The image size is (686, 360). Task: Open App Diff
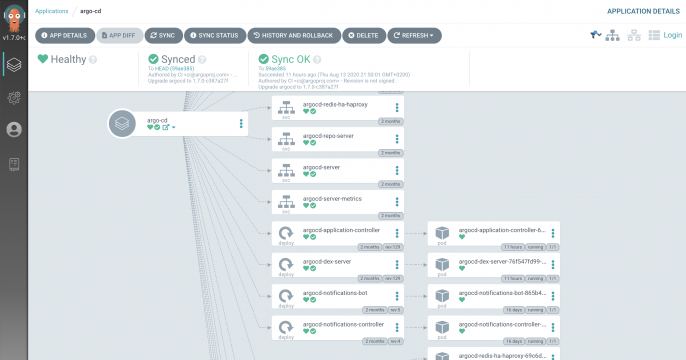click(119, 35)
